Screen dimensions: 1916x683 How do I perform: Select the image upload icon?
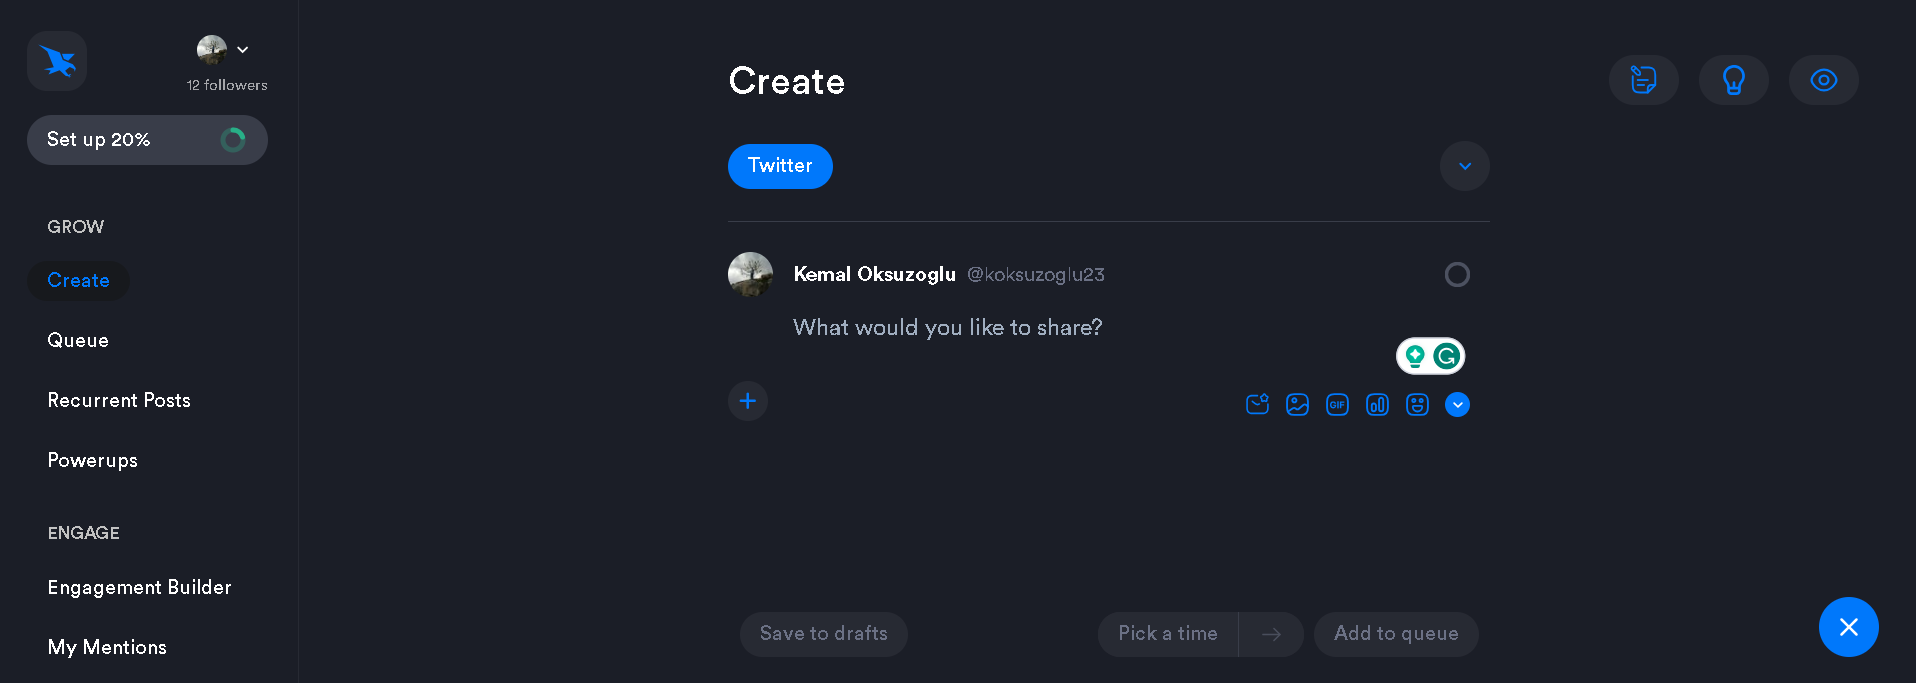click(1297, 404)
